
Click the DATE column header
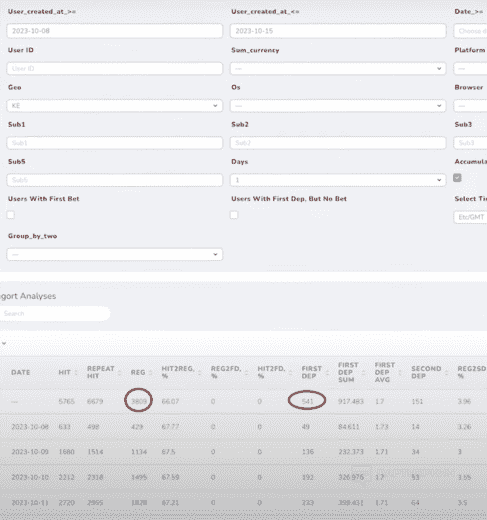21,372
